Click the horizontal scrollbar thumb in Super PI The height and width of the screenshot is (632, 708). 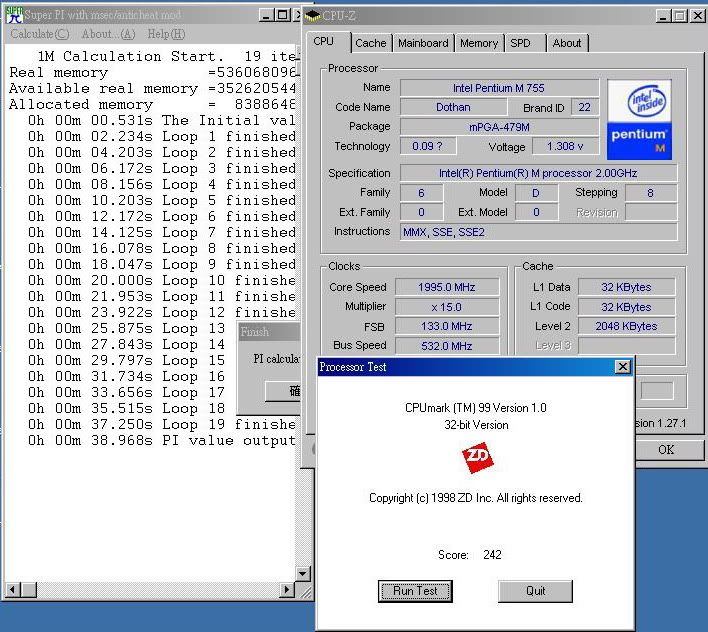click(x=29, y=590)
